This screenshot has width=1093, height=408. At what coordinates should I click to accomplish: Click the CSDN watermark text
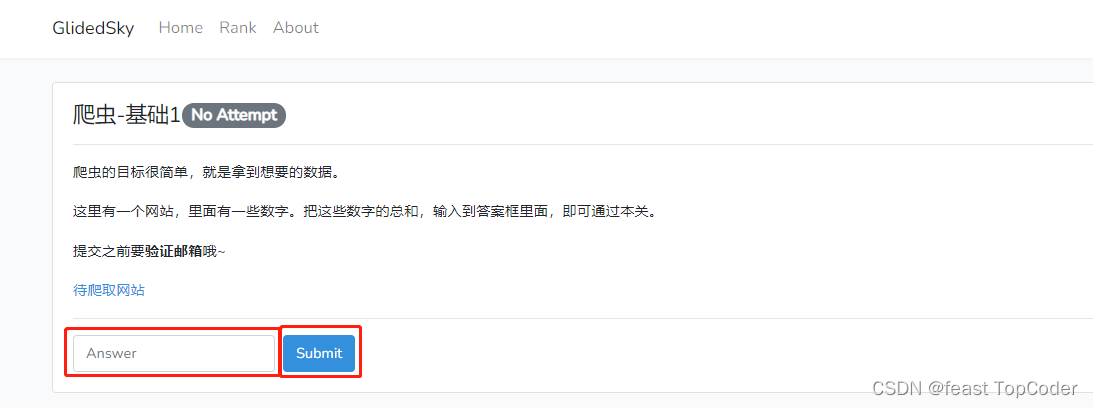point(897,388)
